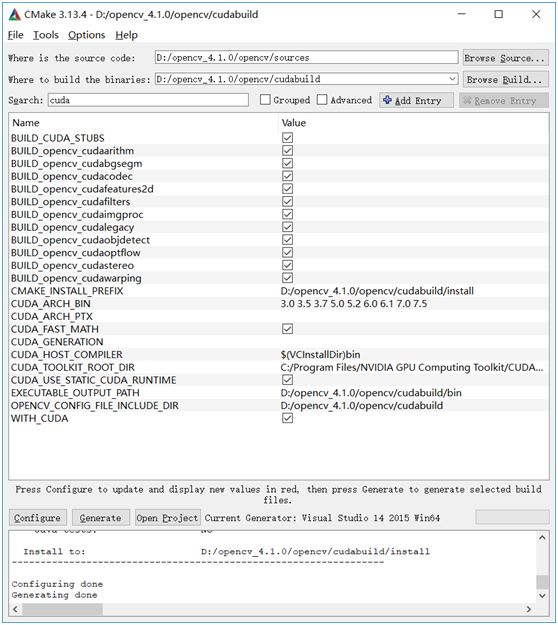The width and height of the screenshot is (558, 625).
Task: Click the Generate button
Action: (x=100, y=518)
